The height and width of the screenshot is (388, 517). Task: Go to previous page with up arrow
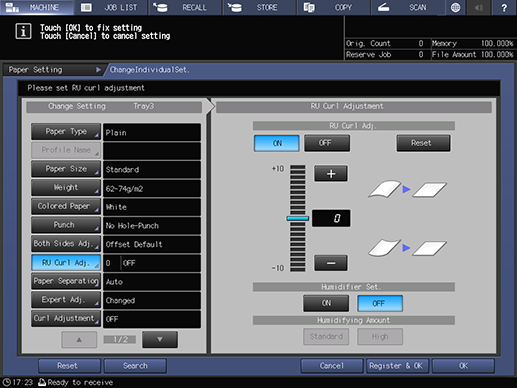[x=79, y=339]
